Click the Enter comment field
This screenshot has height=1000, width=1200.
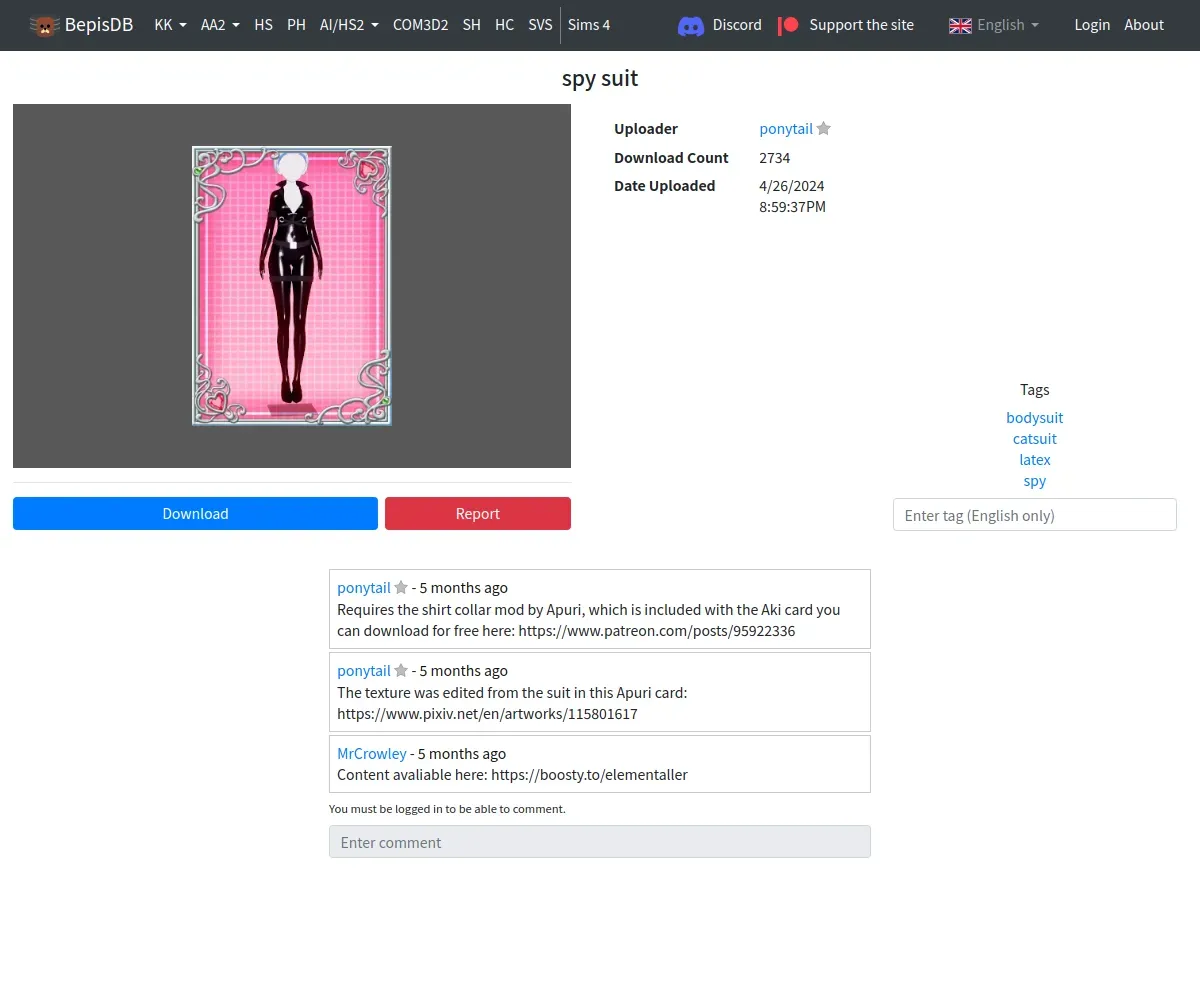[x=600, y=842]
